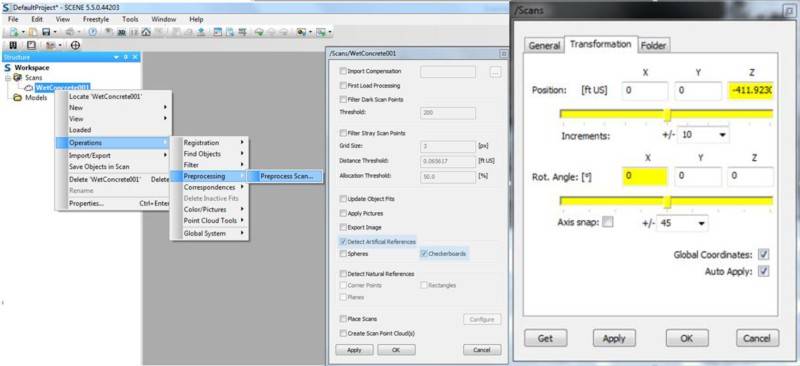Click the new project icon in toolbar
This screenshot has width=800, height=366.
pyautogui.click(x=14, y=32)
